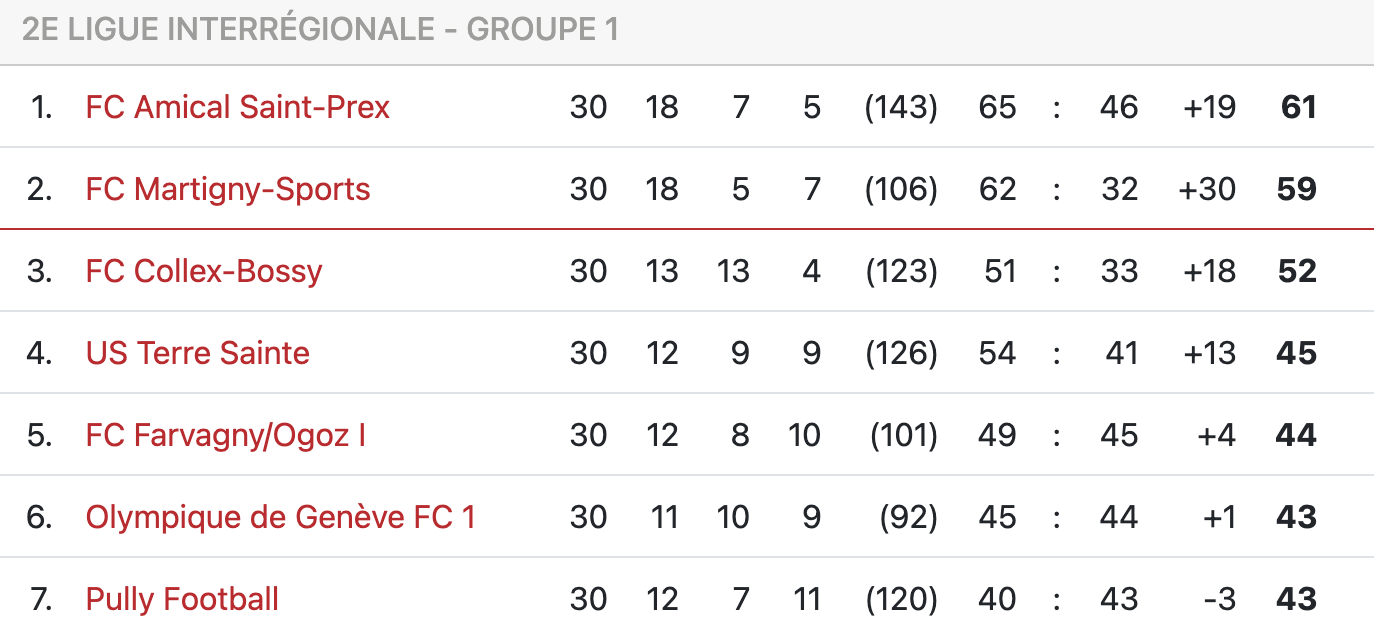
Task: Select the FC Collex-Bossy team link
Action: coord(204,271)
